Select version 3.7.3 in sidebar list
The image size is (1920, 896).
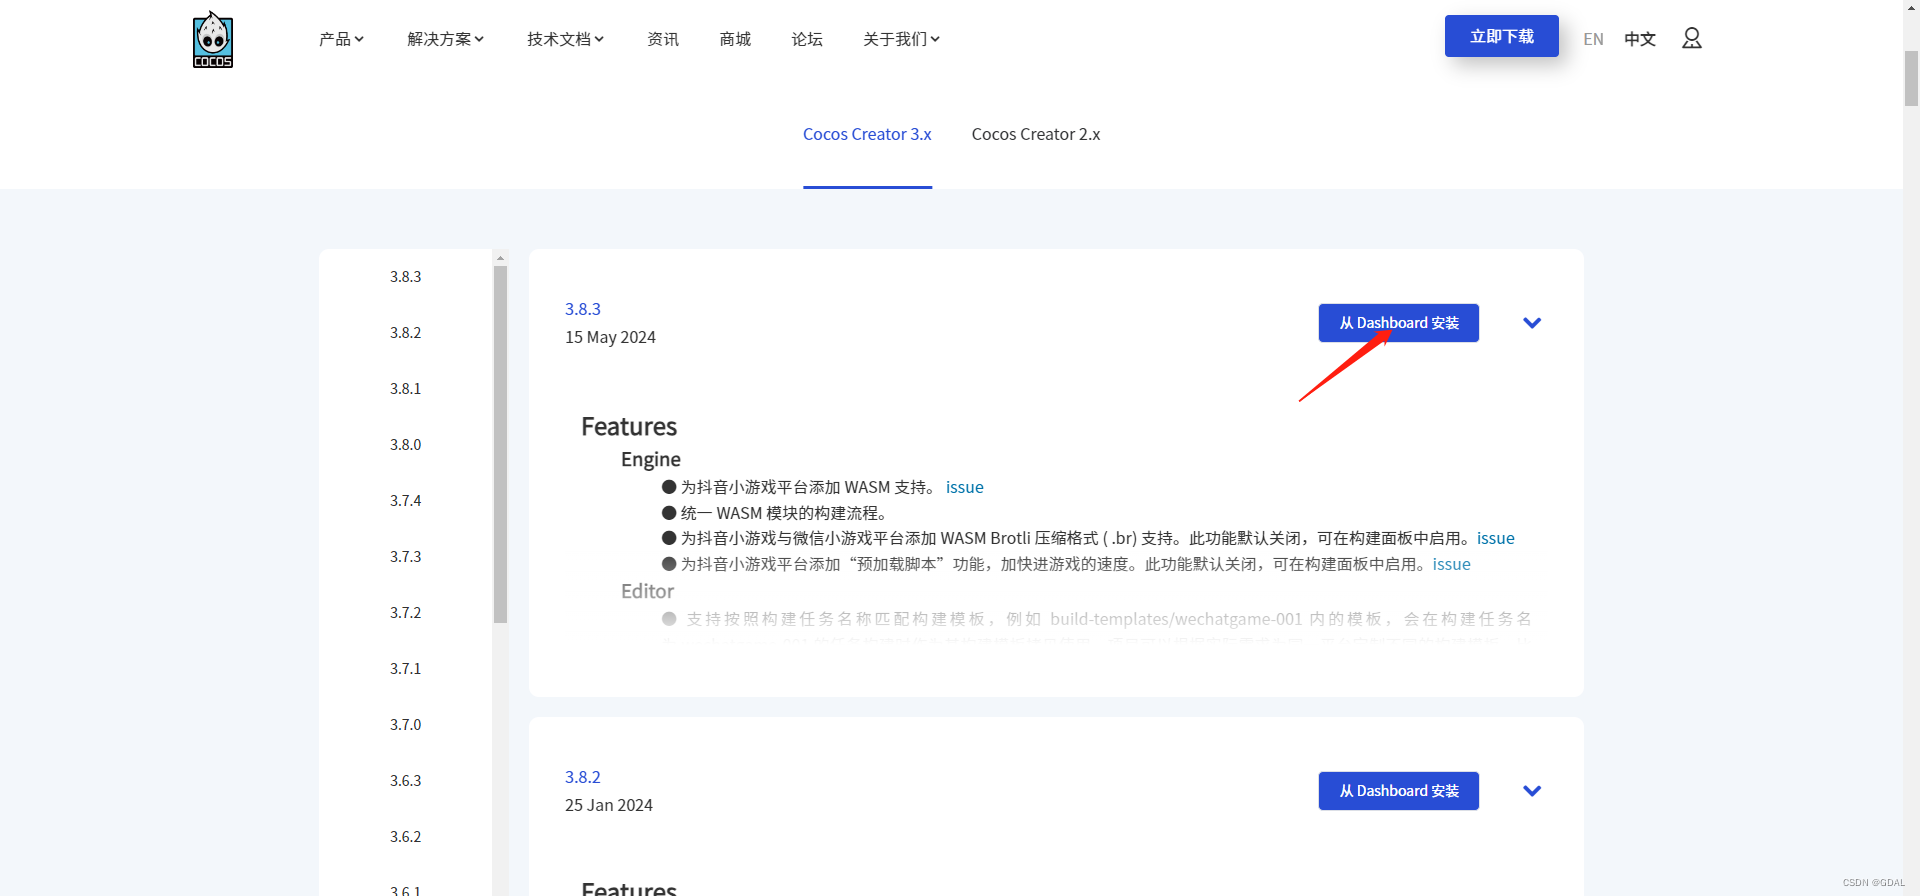point(405,557)
